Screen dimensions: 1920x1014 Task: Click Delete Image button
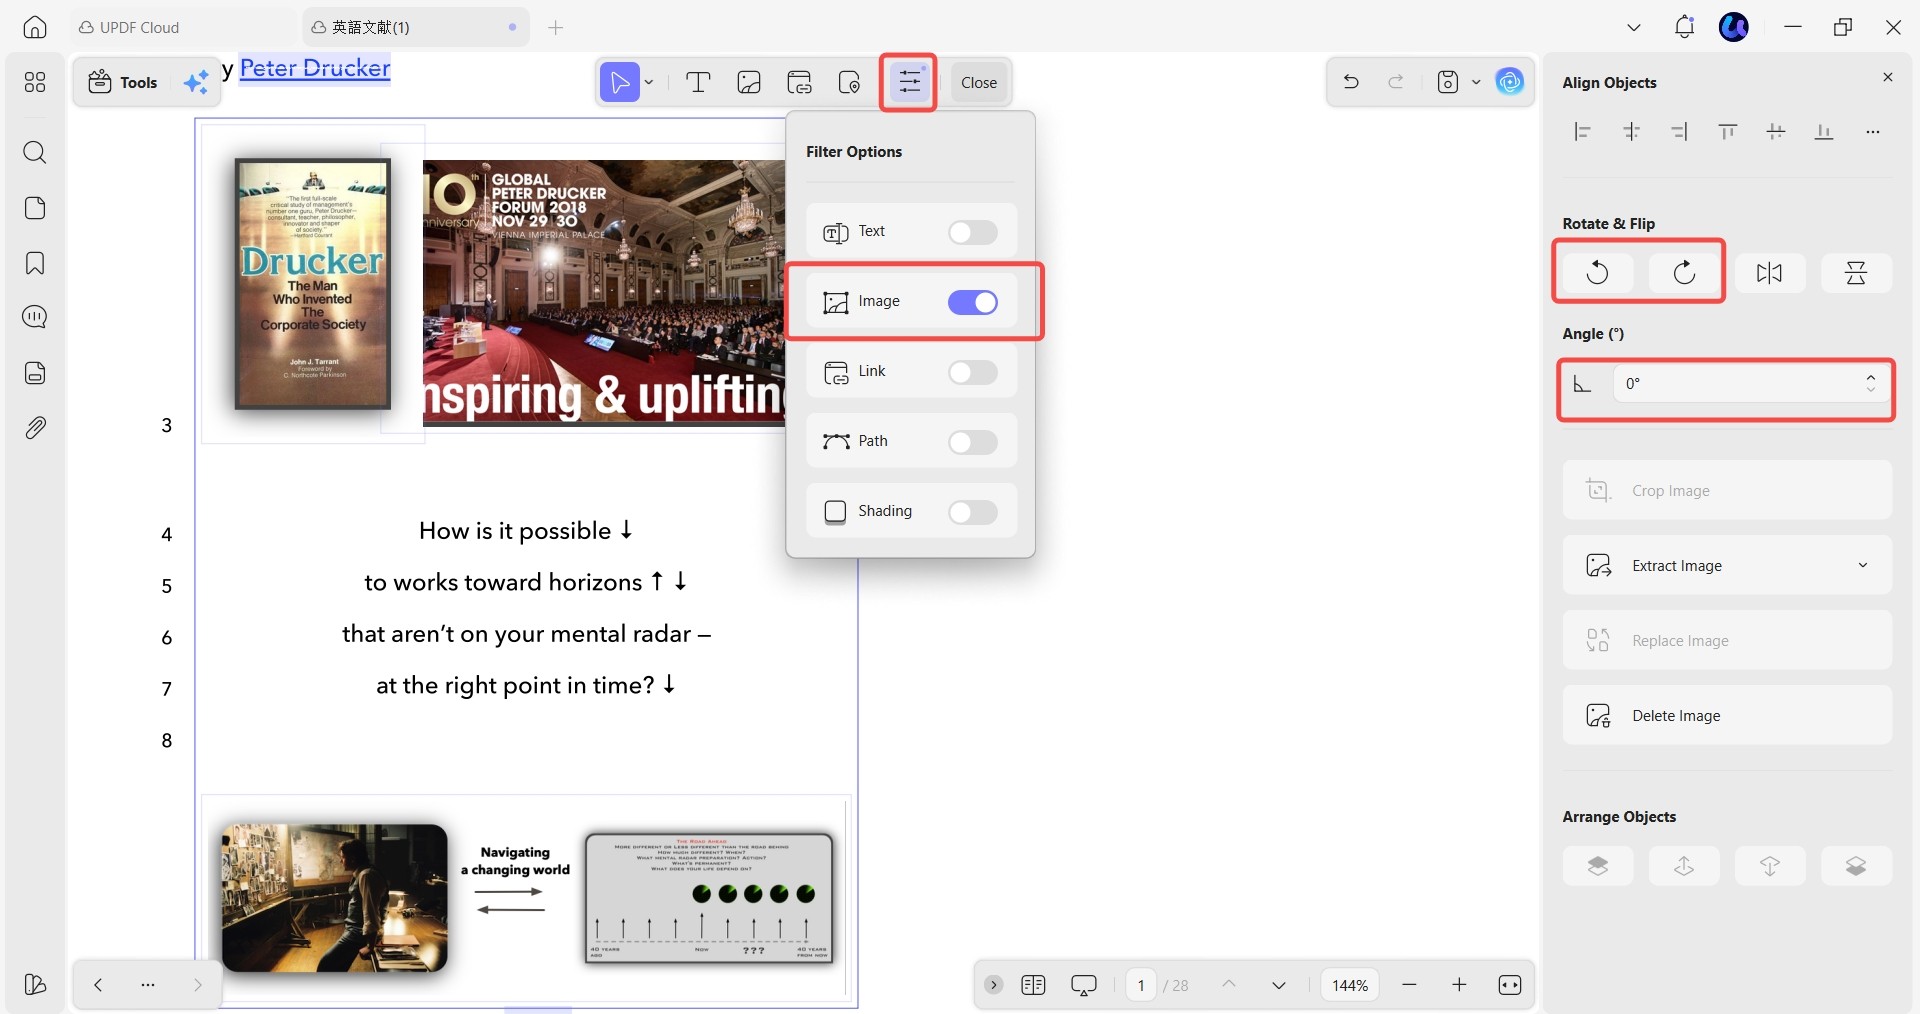(1727, 715)
